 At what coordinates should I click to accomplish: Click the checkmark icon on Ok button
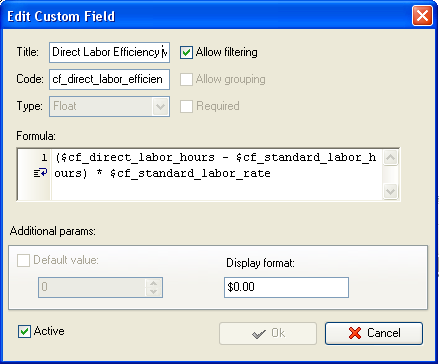[x=259, y=334]
